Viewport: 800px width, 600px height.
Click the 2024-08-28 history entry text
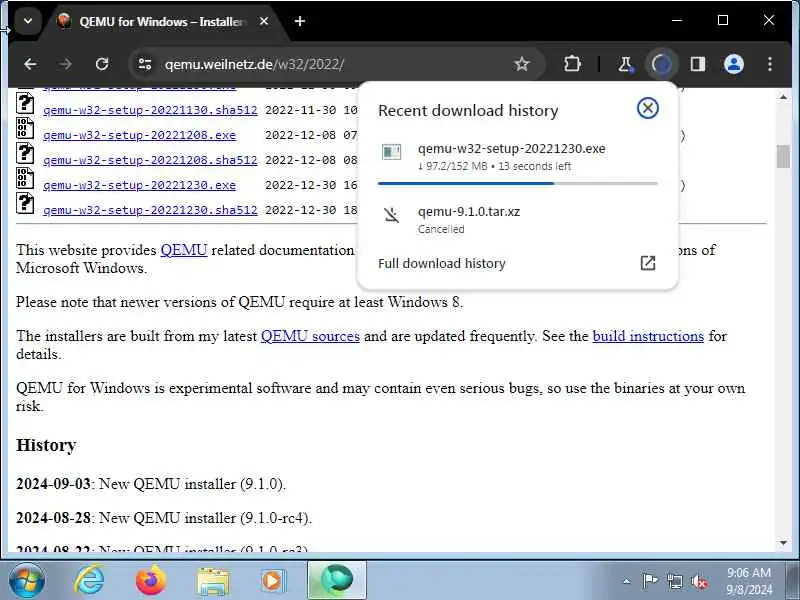pyautogui.click(x=164, y=518)
